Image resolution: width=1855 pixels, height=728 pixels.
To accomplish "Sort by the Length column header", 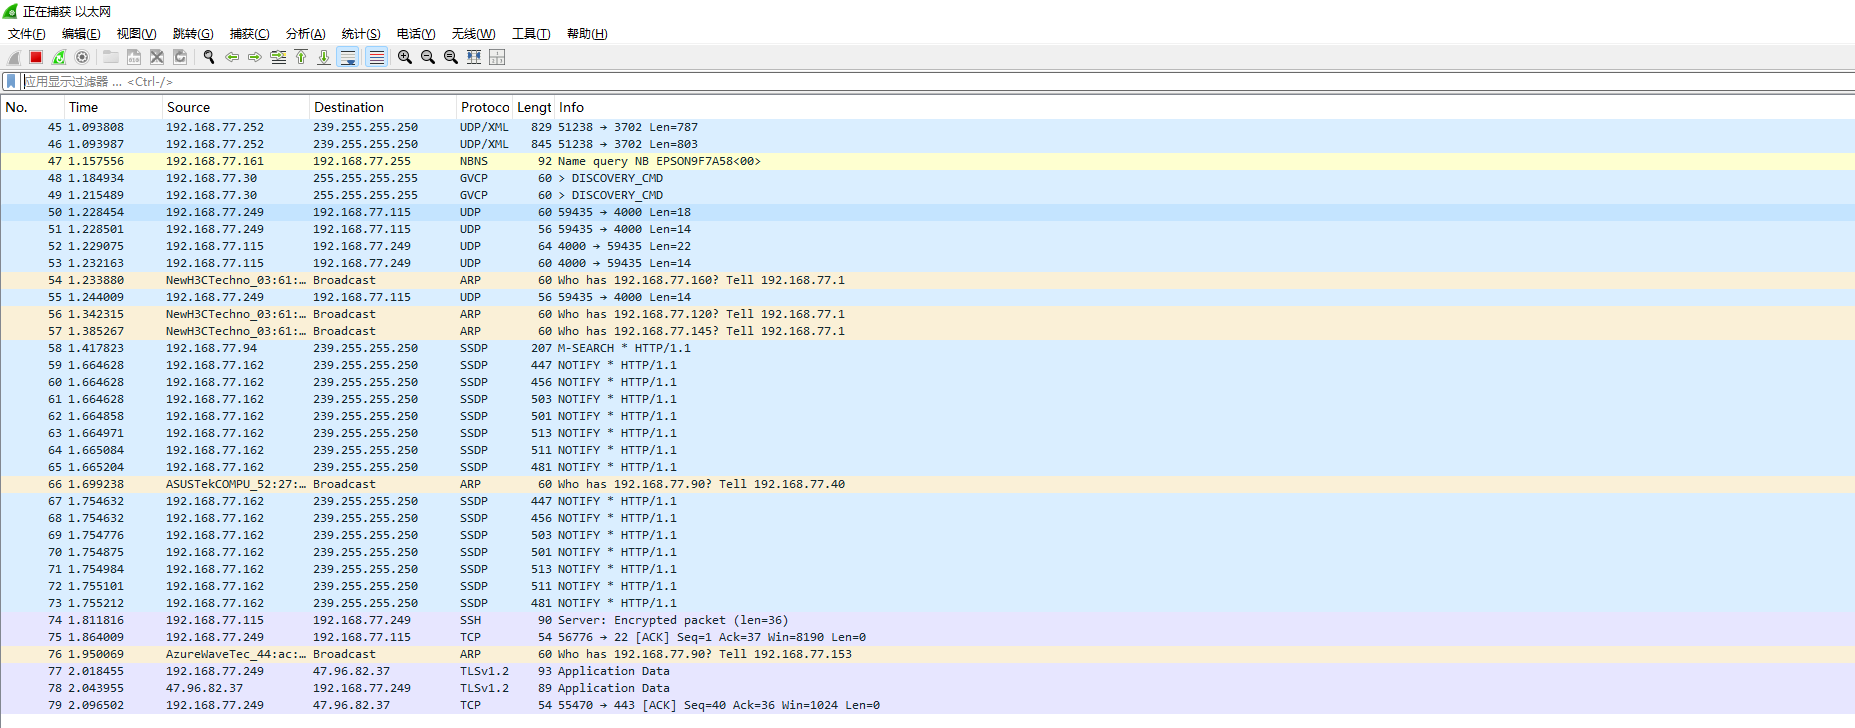I will [x=534, y=107].
